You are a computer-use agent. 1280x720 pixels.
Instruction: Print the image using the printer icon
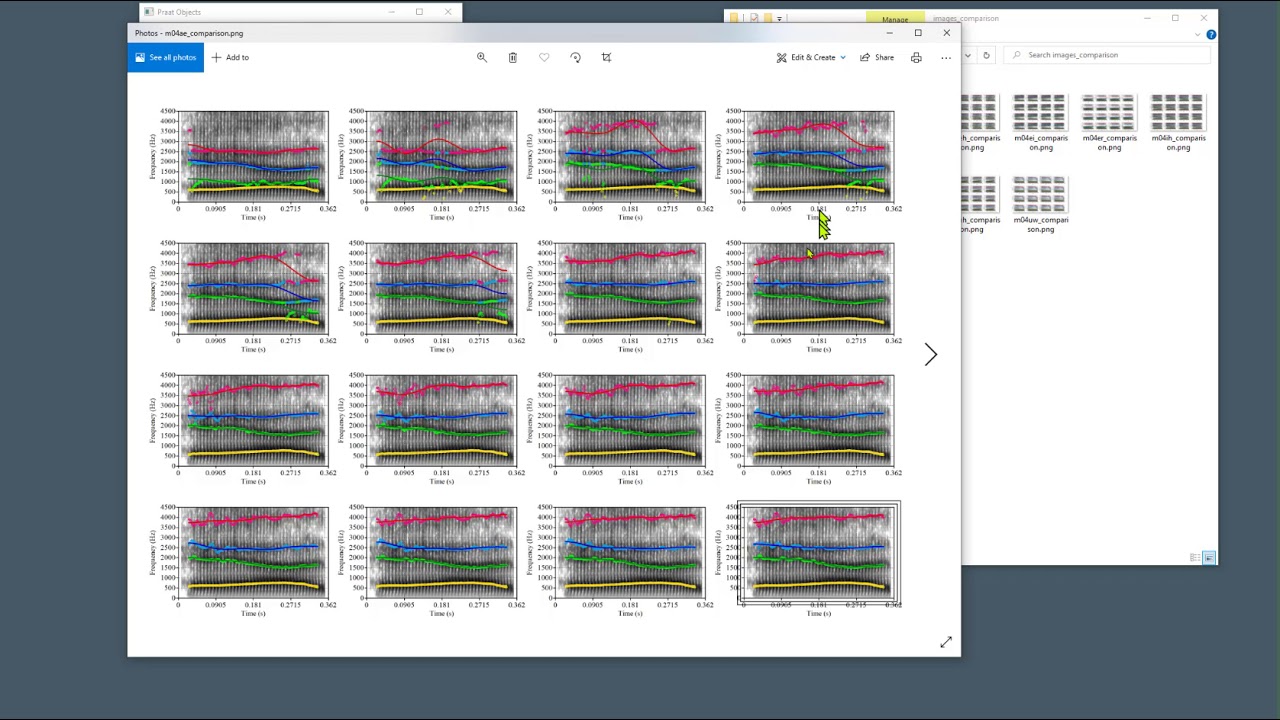916,57
